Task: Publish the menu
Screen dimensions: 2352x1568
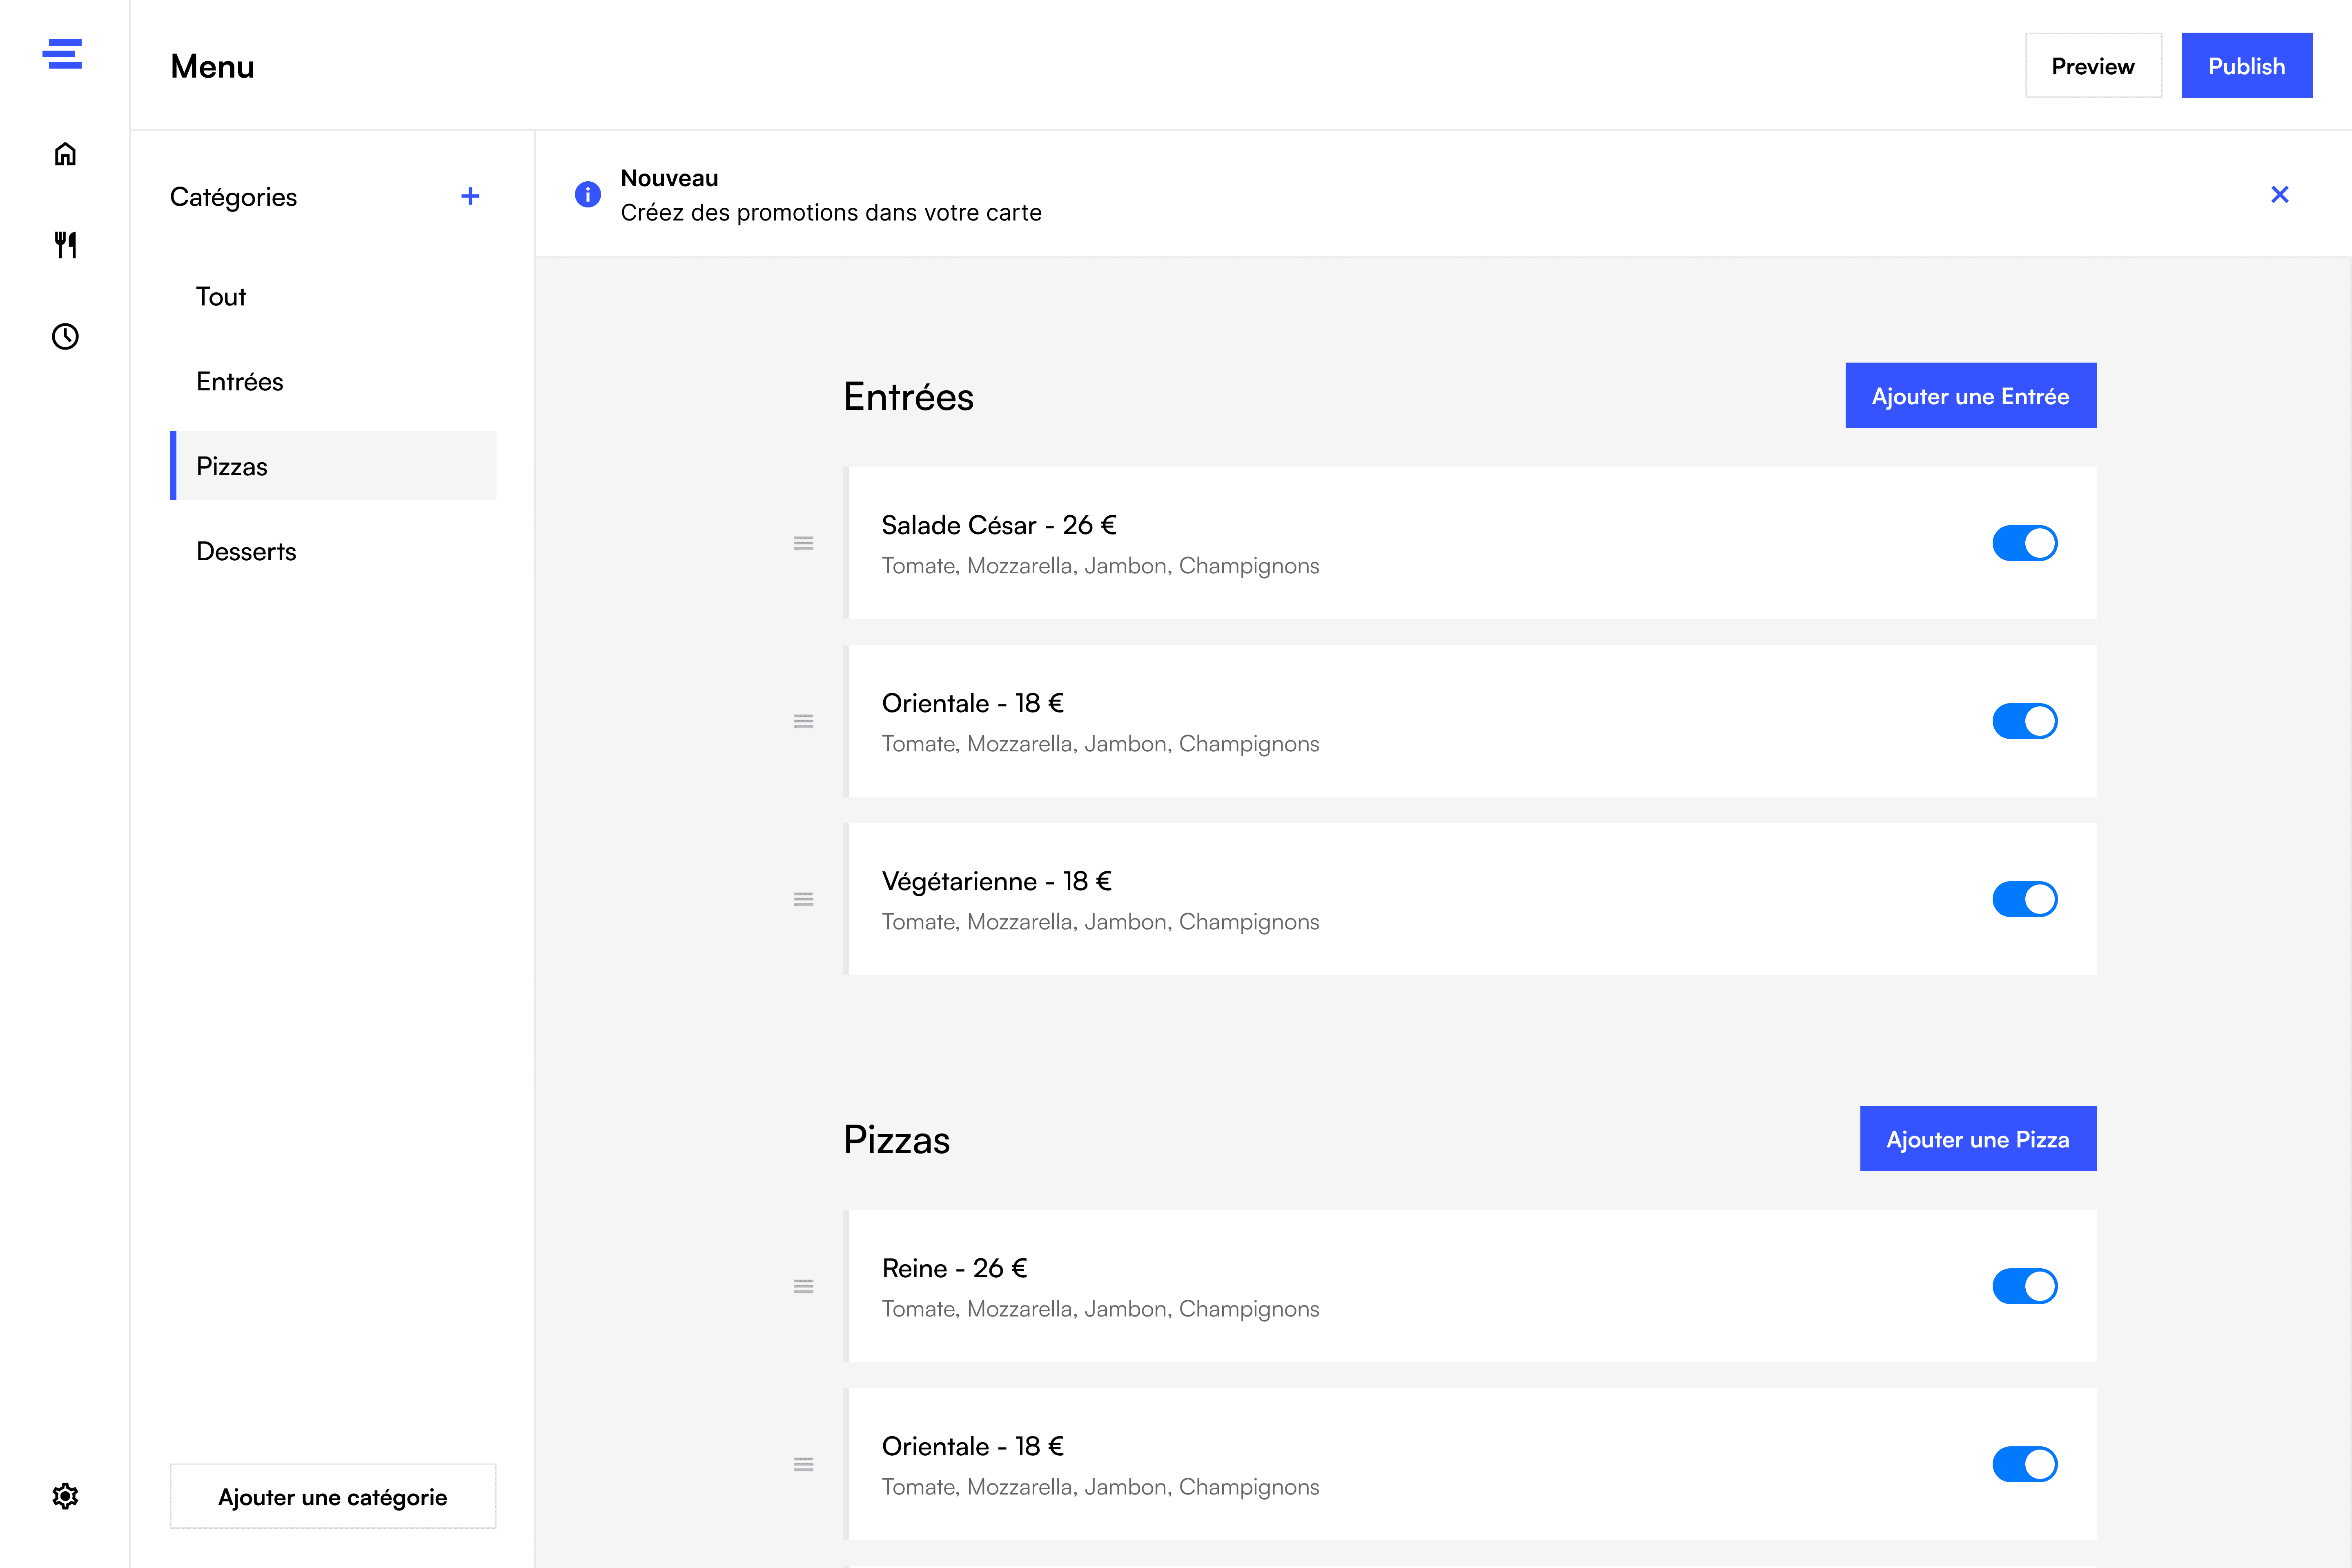Action: coord(2247,66)
